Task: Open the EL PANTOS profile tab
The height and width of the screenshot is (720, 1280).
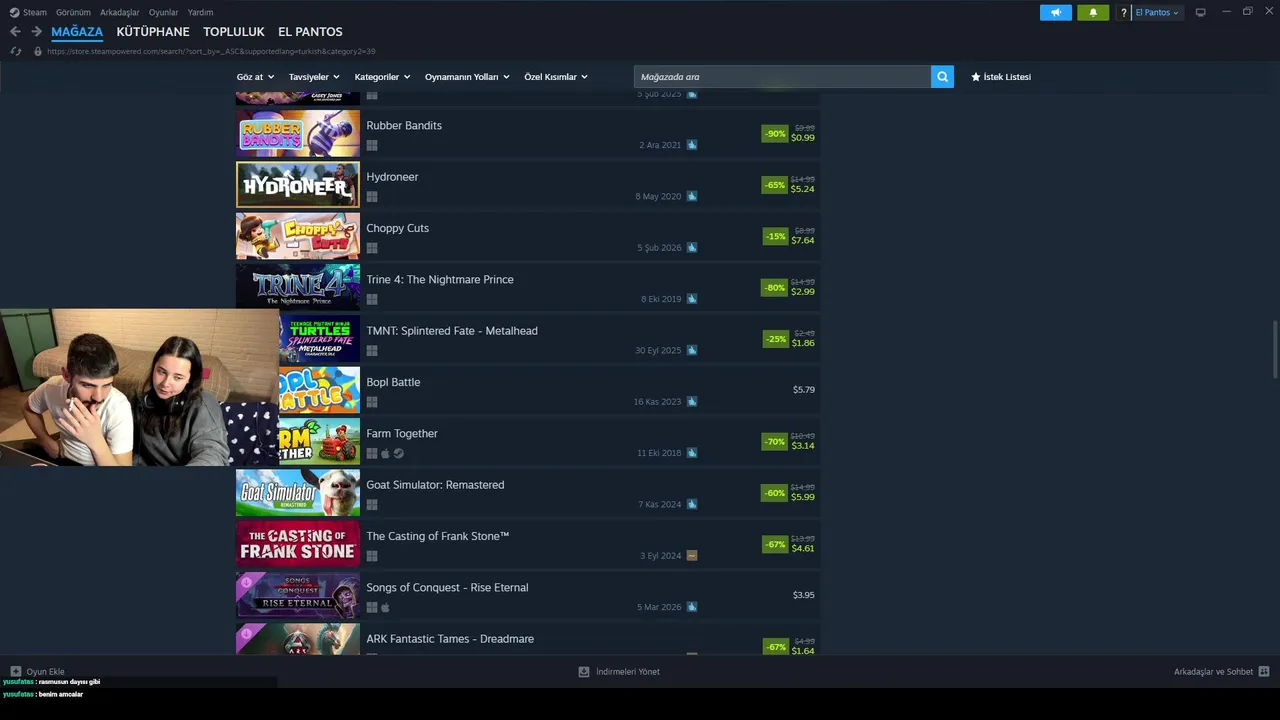Action: pos(310,32)
